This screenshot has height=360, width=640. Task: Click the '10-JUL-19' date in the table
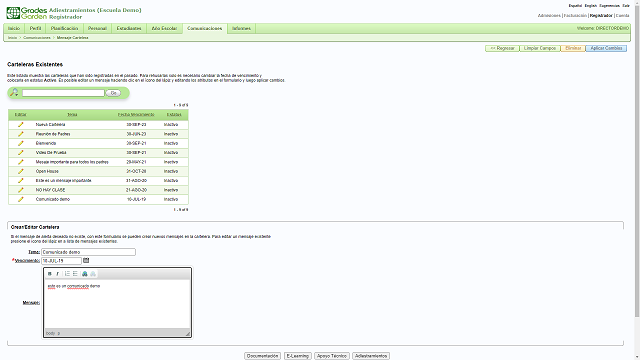[136, 199]
